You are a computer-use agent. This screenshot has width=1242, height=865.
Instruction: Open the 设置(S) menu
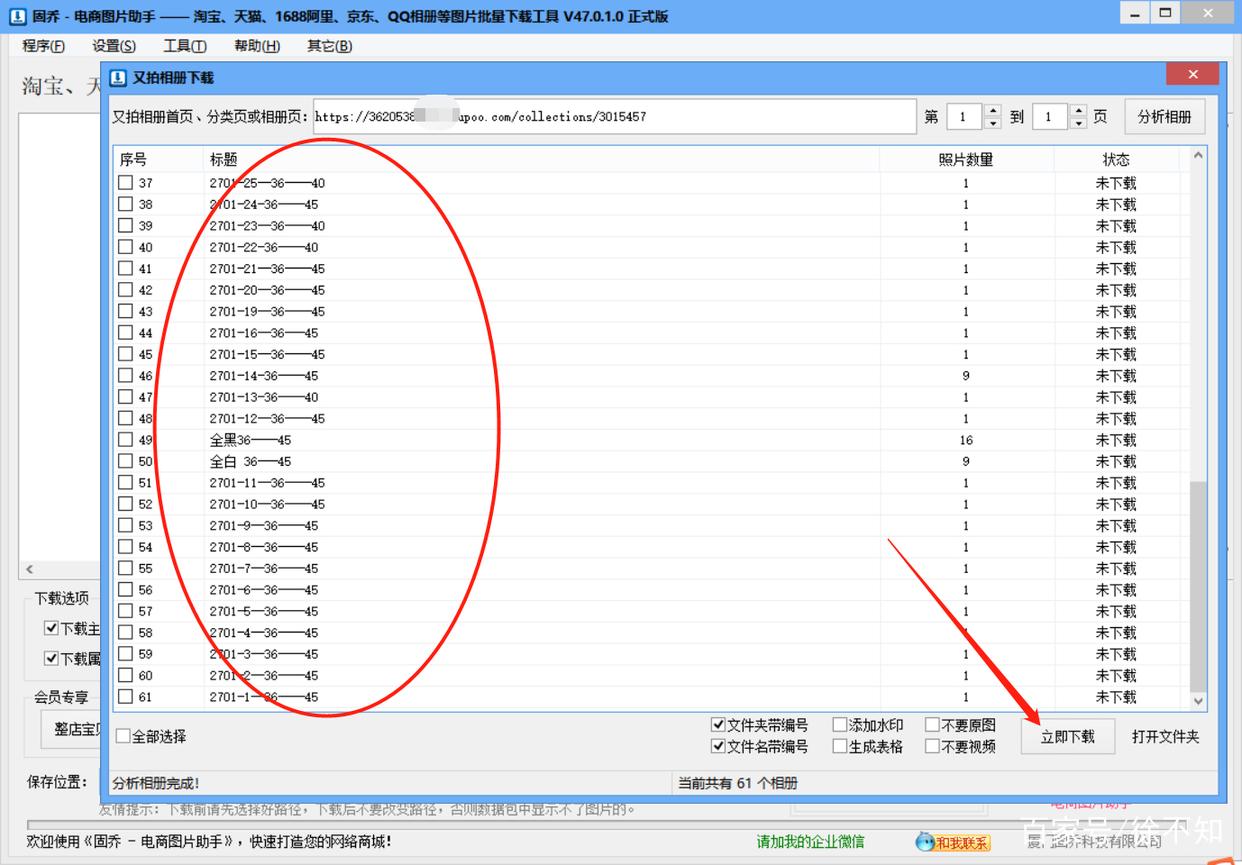[113, 45]
